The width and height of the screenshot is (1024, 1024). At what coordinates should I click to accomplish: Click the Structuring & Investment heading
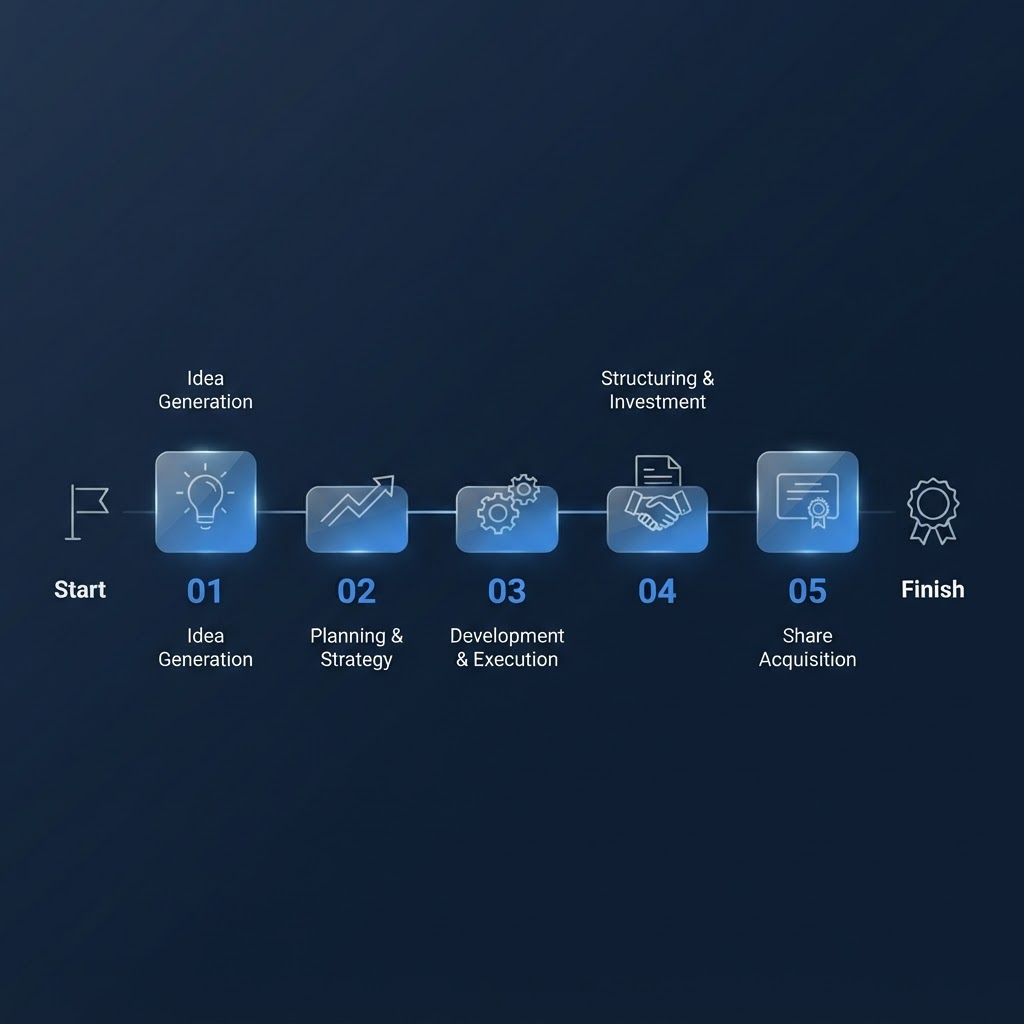tap(658, 390)
